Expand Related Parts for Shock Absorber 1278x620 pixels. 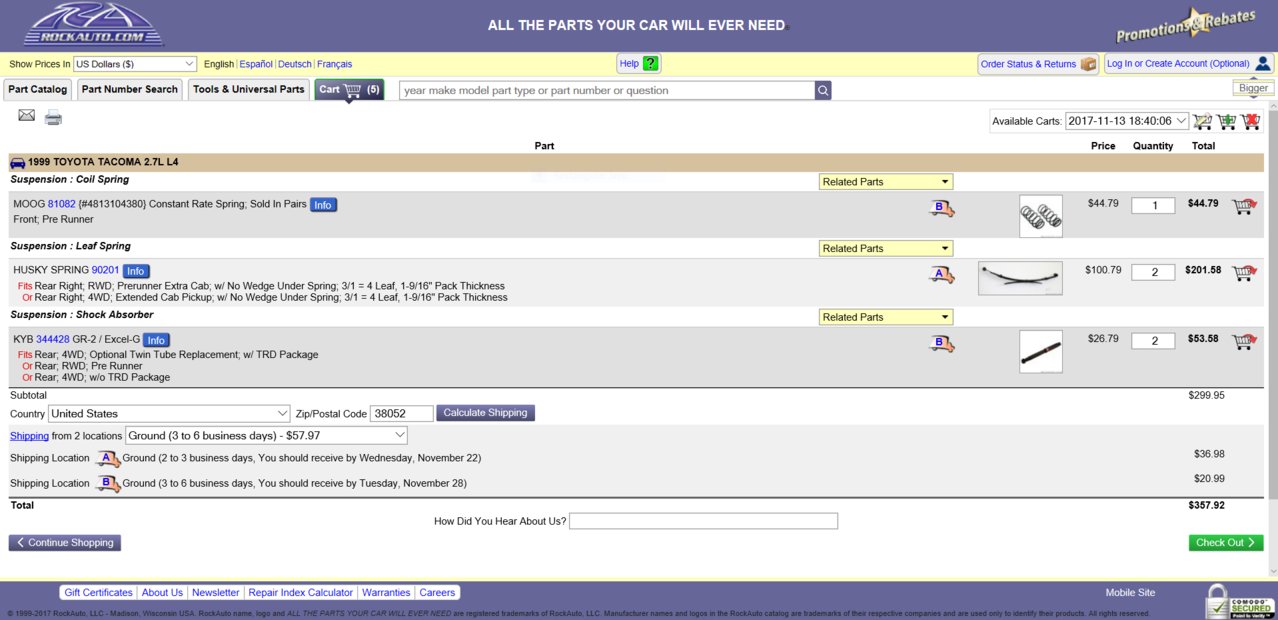(x=886, y=317)
